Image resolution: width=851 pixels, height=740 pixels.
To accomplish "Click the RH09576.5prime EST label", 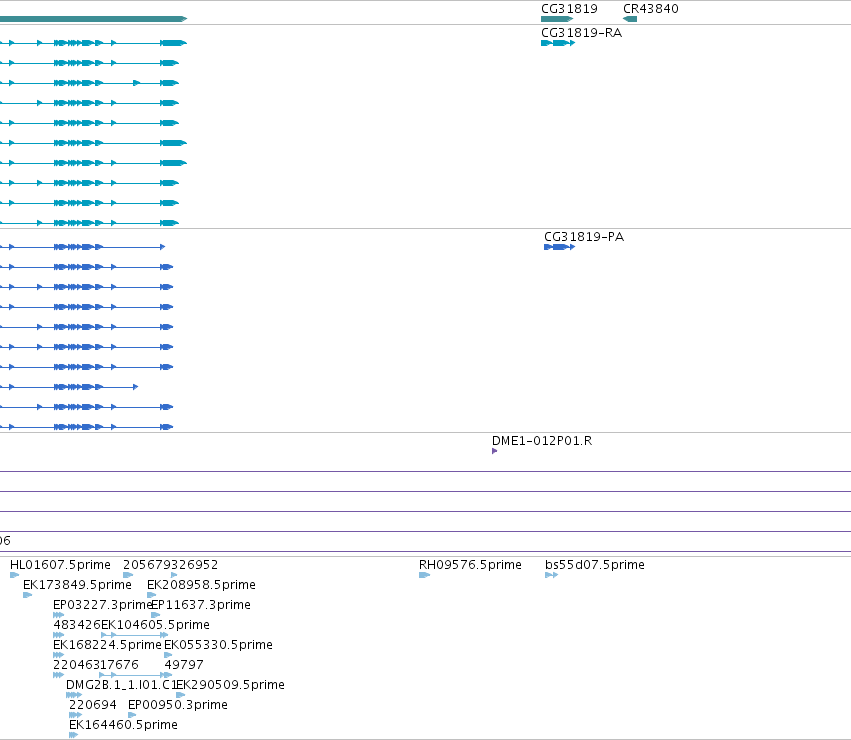I will pos(470,565).
